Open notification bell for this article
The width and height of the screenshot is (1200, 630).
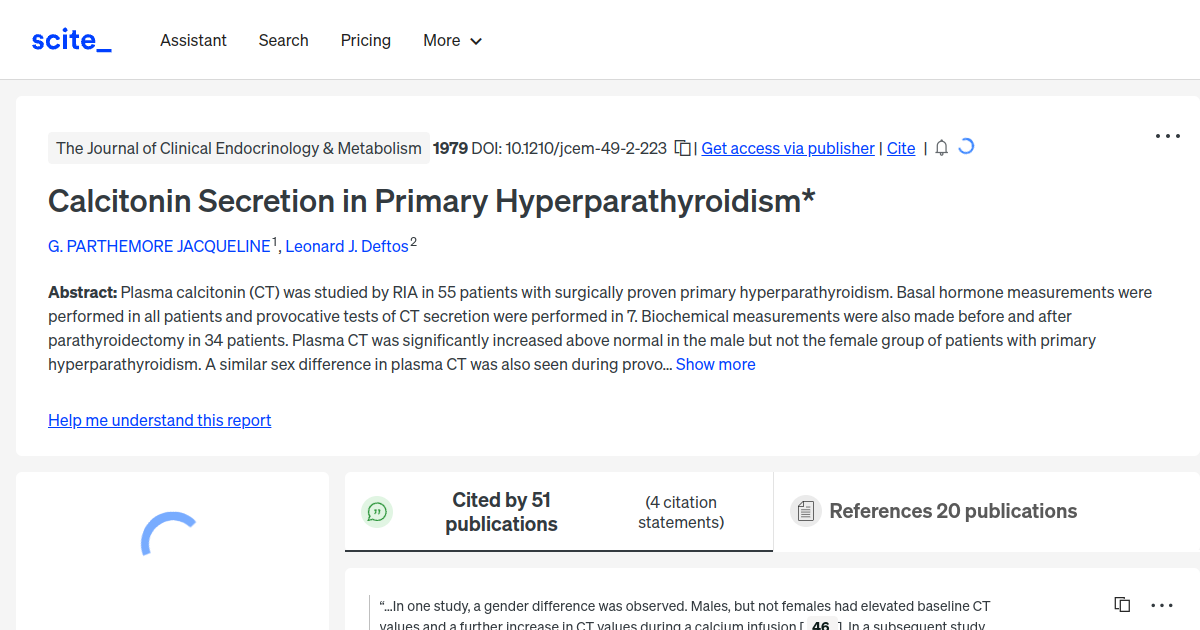coord(940,147)
